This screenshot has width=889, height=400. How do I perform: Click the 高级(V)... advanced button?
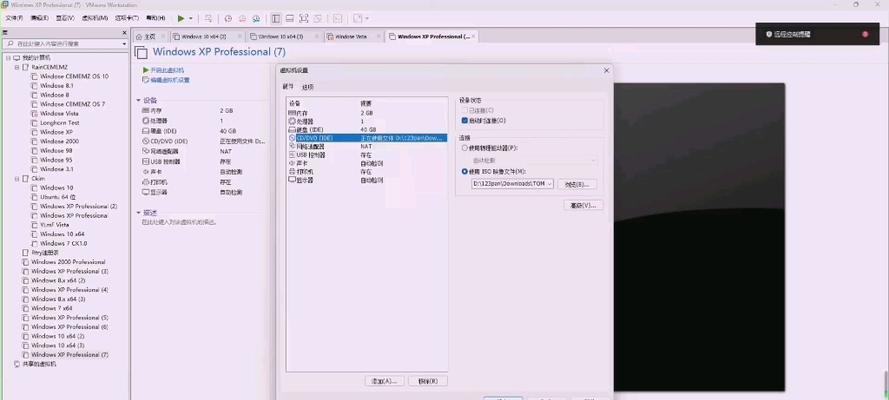583,205
